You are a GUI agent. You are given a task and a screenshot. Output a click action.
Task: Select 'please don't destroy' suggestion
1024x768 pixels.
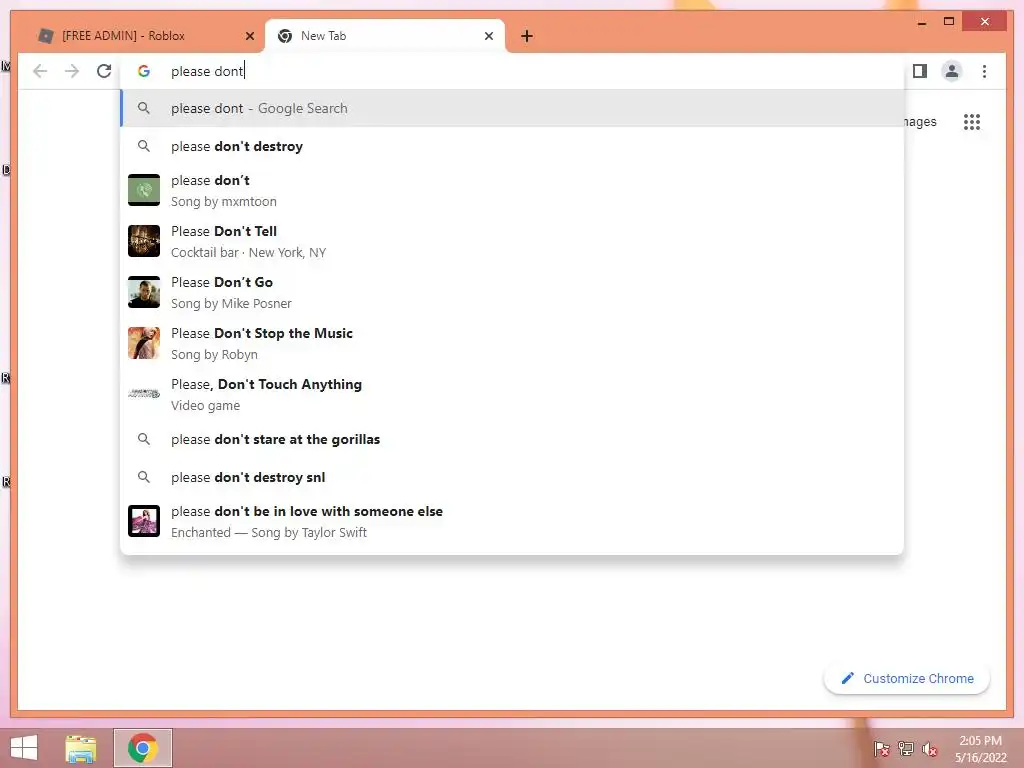513,146
